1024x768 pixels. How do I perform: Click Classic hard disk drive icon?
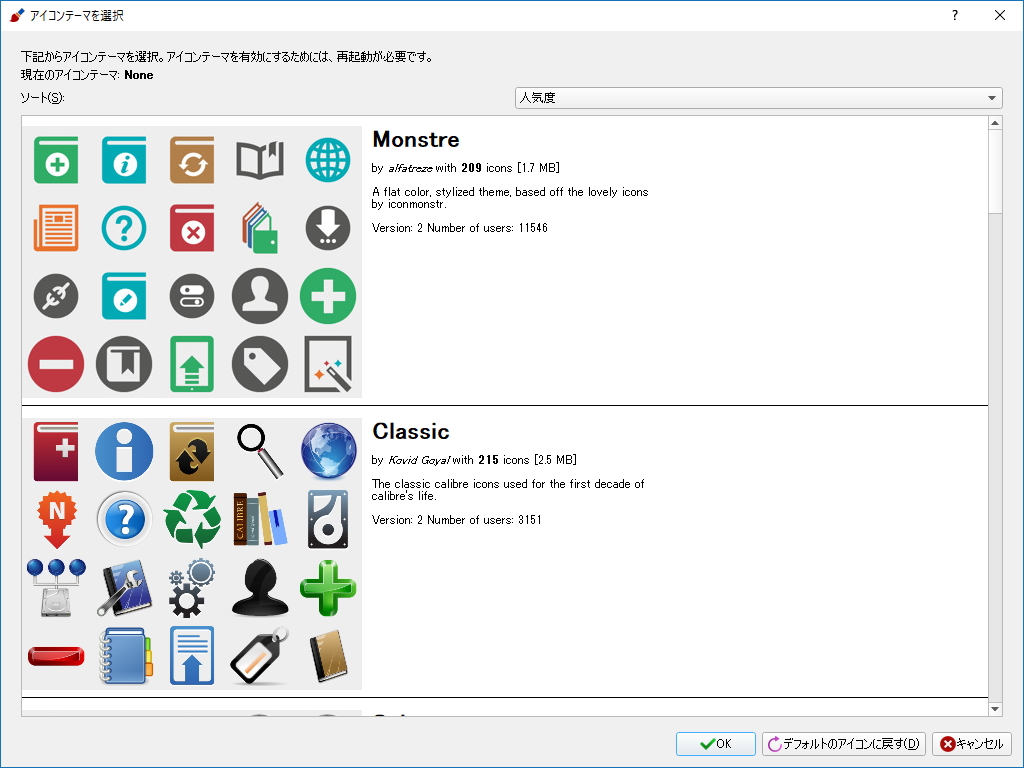(x=328, y=519)
